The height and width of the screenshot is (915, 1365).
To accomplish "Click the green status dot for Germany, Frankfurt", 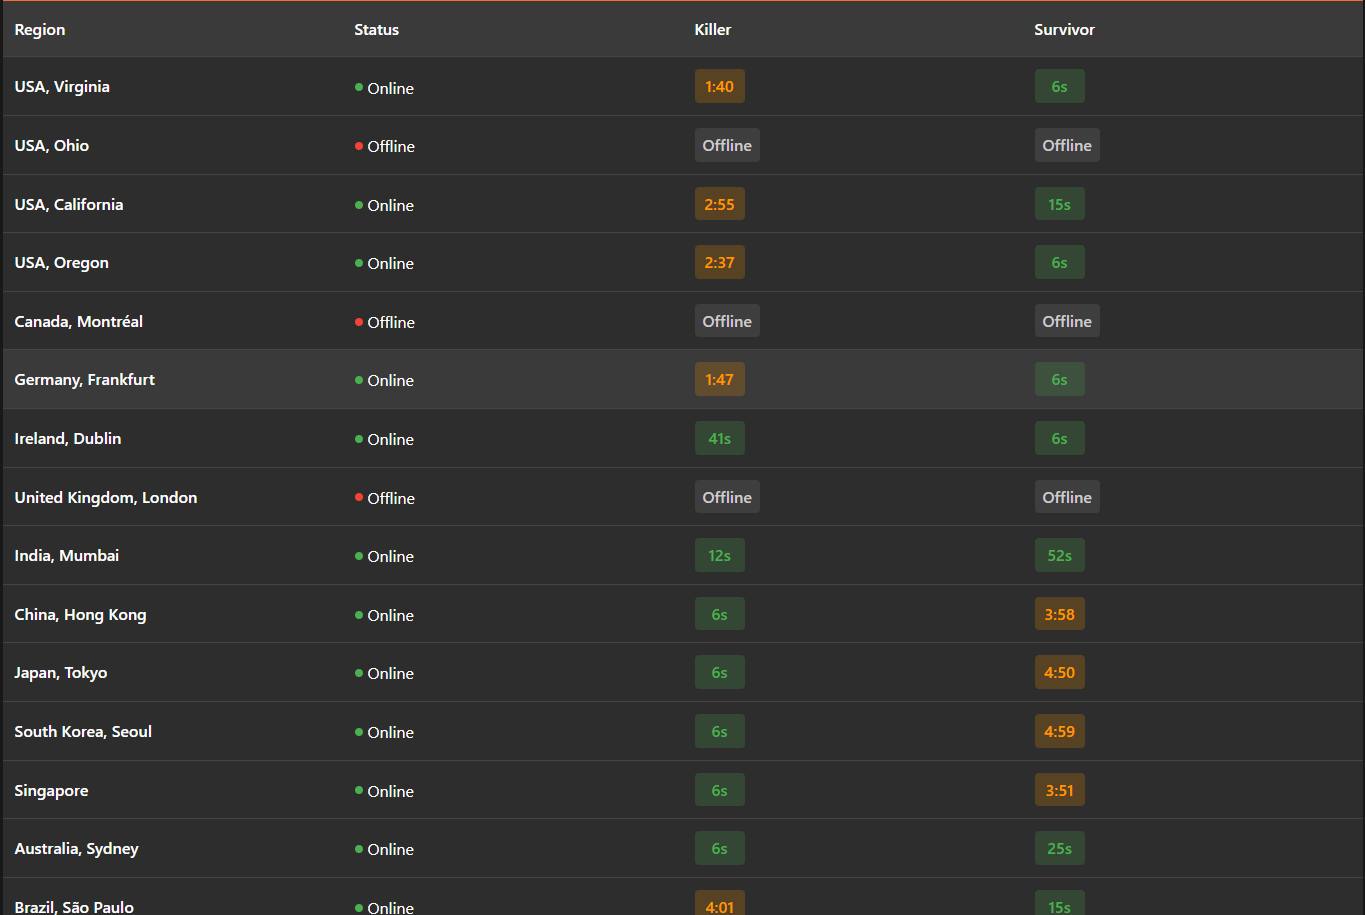I will (x=359, y=380).
